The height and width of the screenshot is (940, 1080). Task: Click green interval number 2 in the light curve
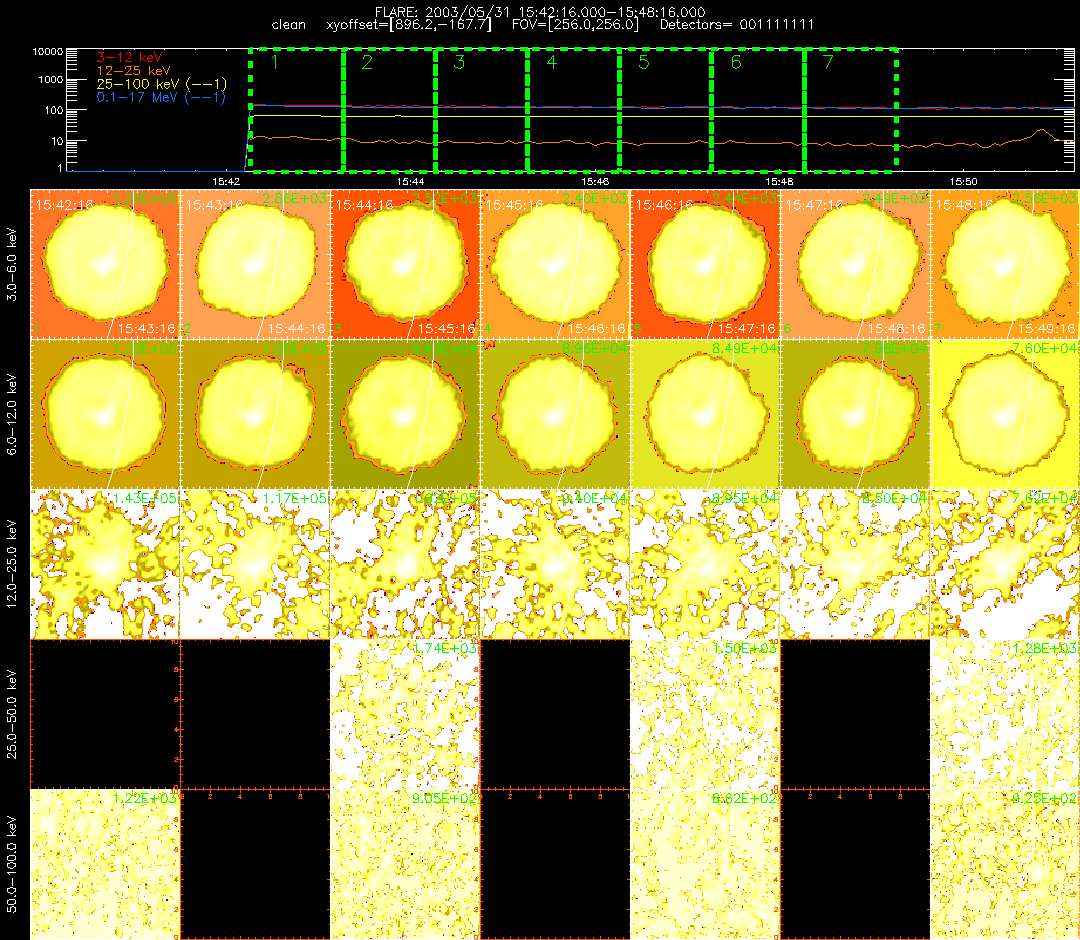pyautogui.click(x=367, y=63)
